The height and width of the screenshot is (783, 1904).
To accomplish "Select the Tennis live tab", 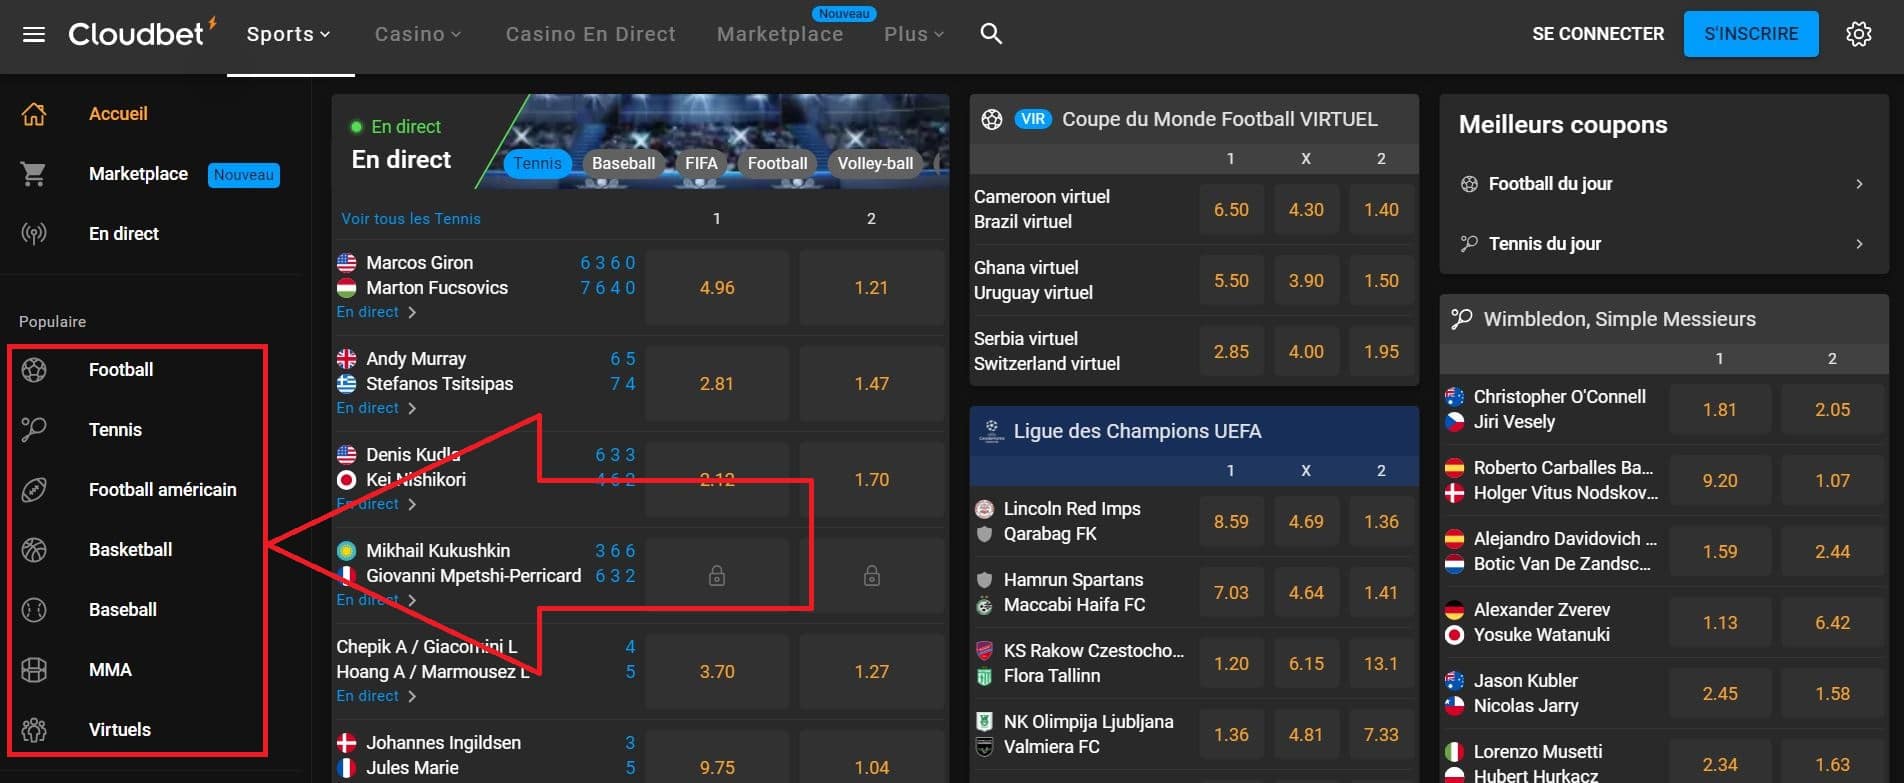I will 538,163.
